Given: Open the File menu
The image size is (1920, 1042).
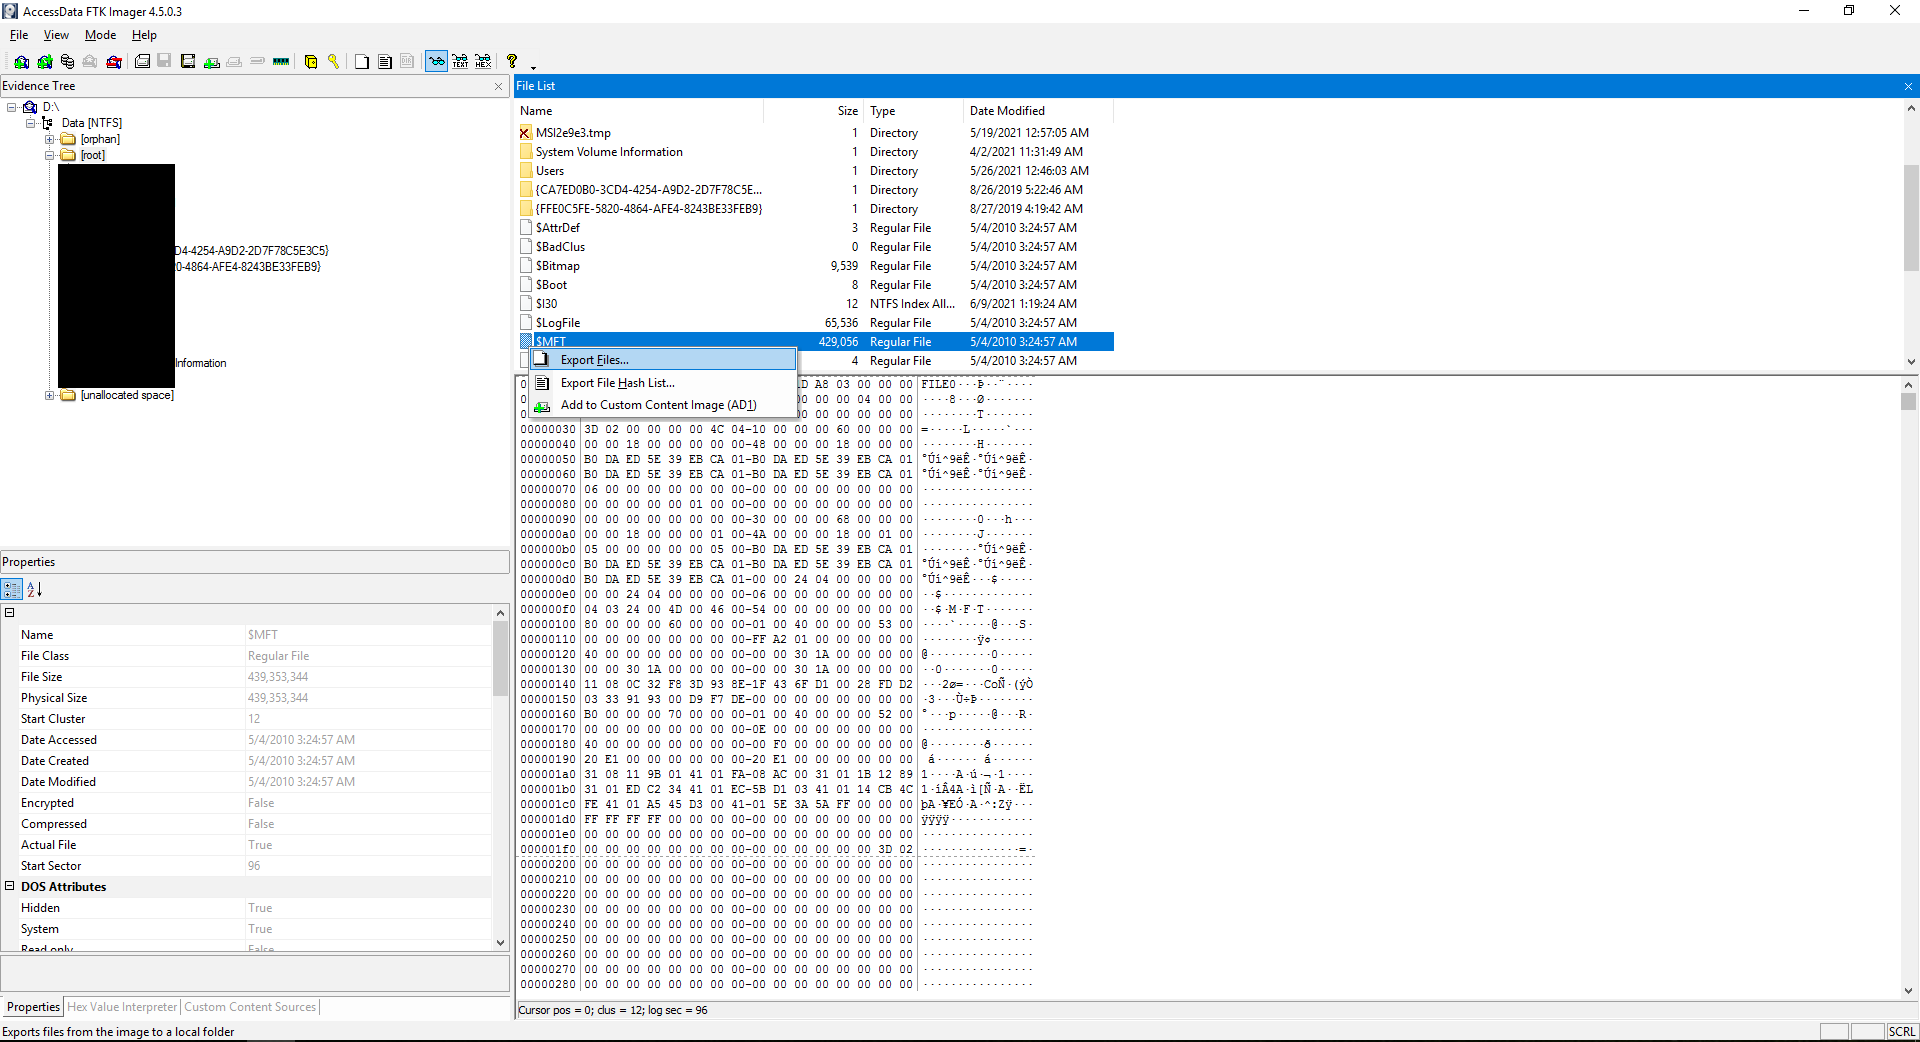Looking at the screenshot, I should pyautogui.click(x=19, y=35).
